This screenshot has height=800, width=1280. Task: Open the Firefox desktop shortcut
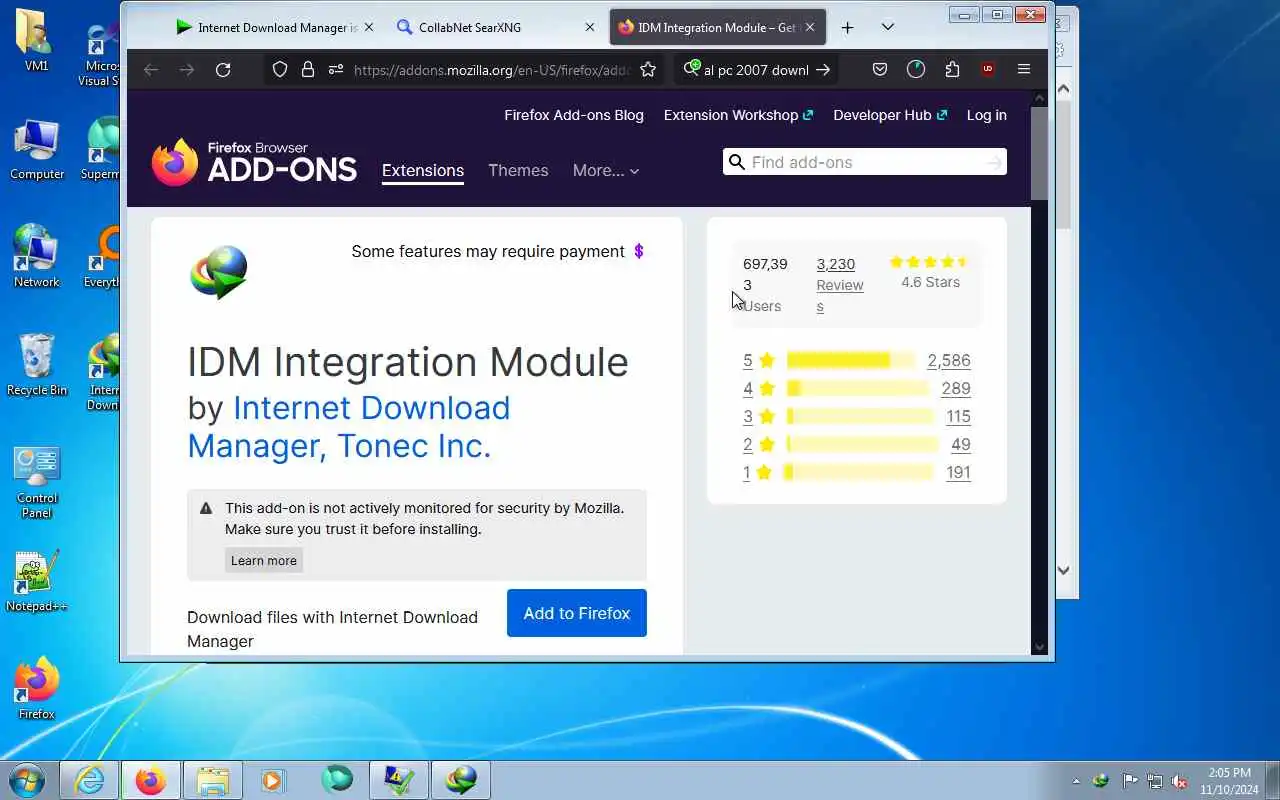tap(37, 688)
